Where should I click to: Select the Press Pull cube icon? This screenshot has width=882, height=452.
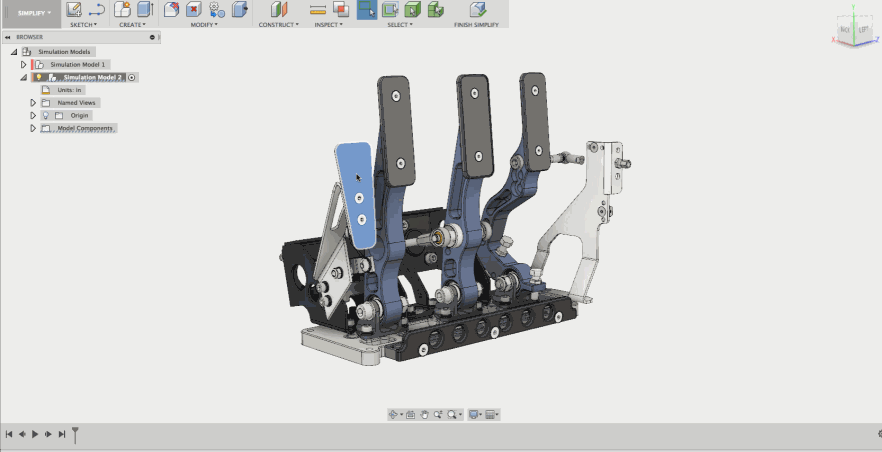pyautogui.click(x=240, y=9)
